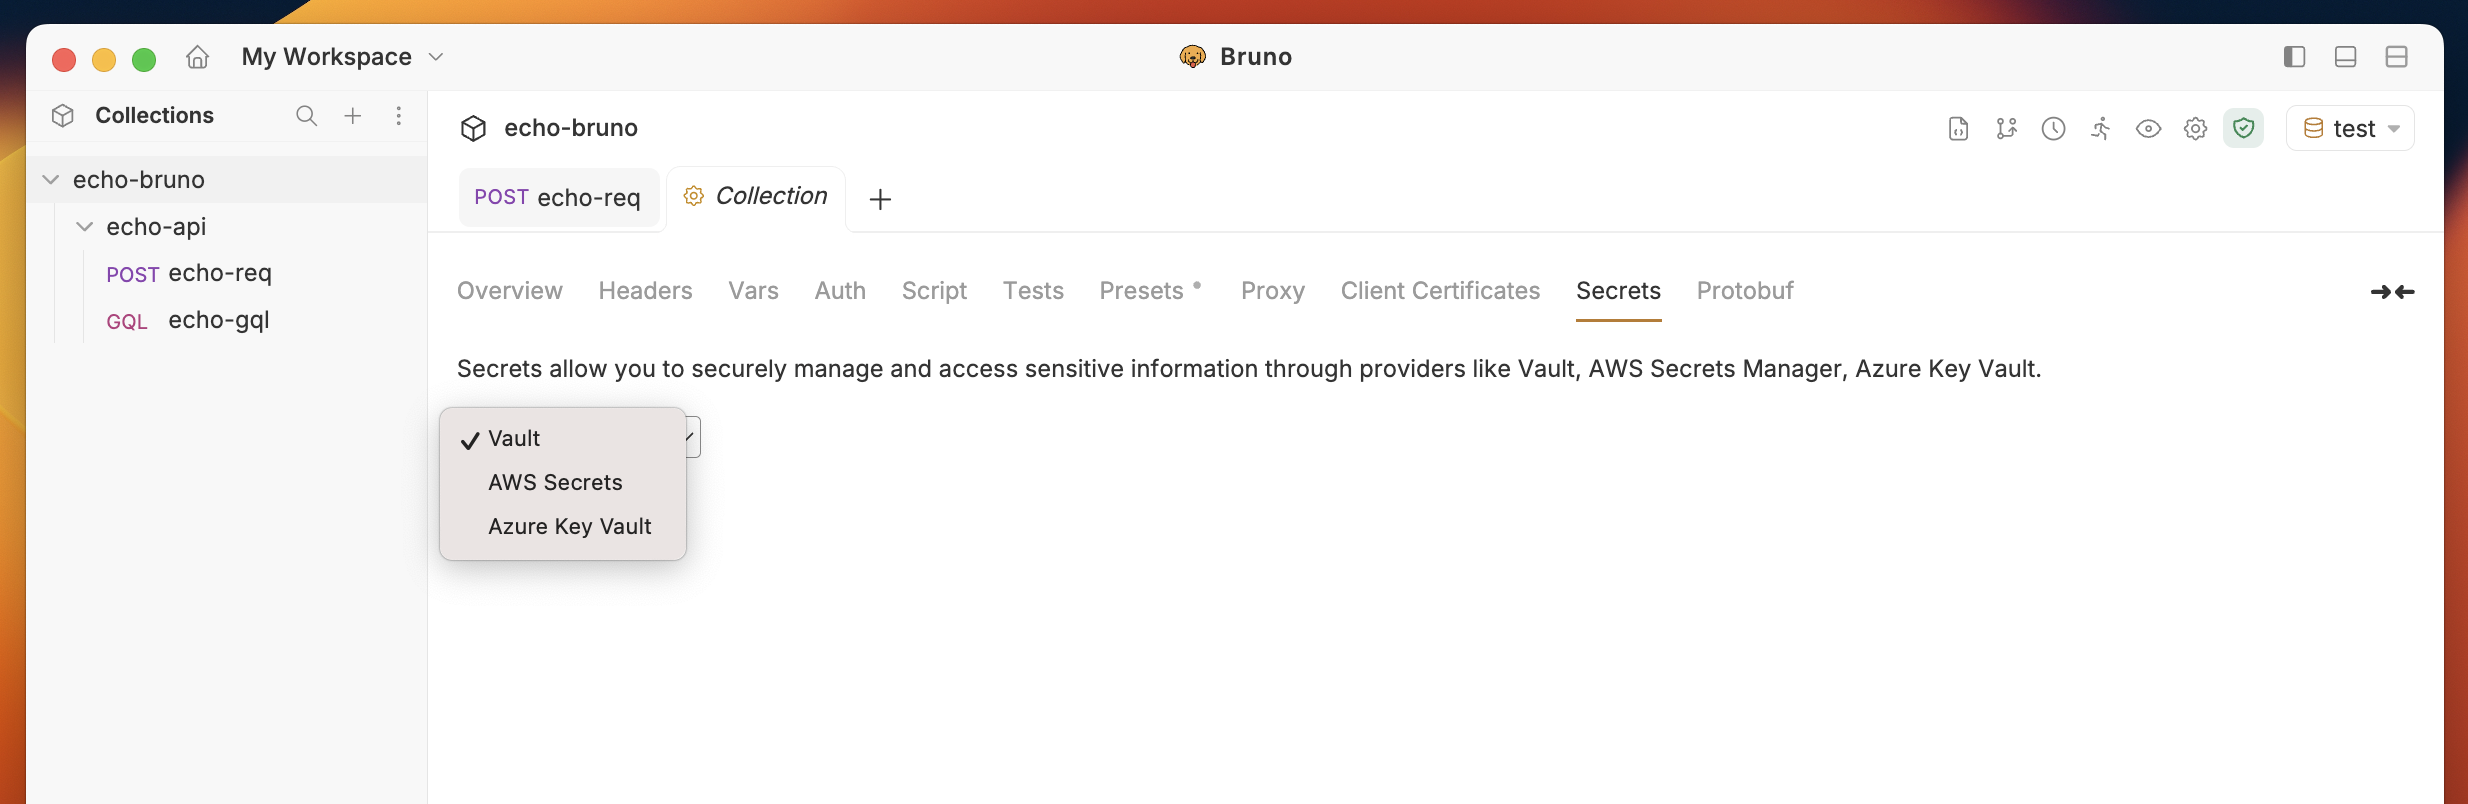Image resolution: width=2468 pixels, height=804 pixels.
Task: Open collection settings with the gear icon
Action: pyautogui.click(x=2195, y=128)
